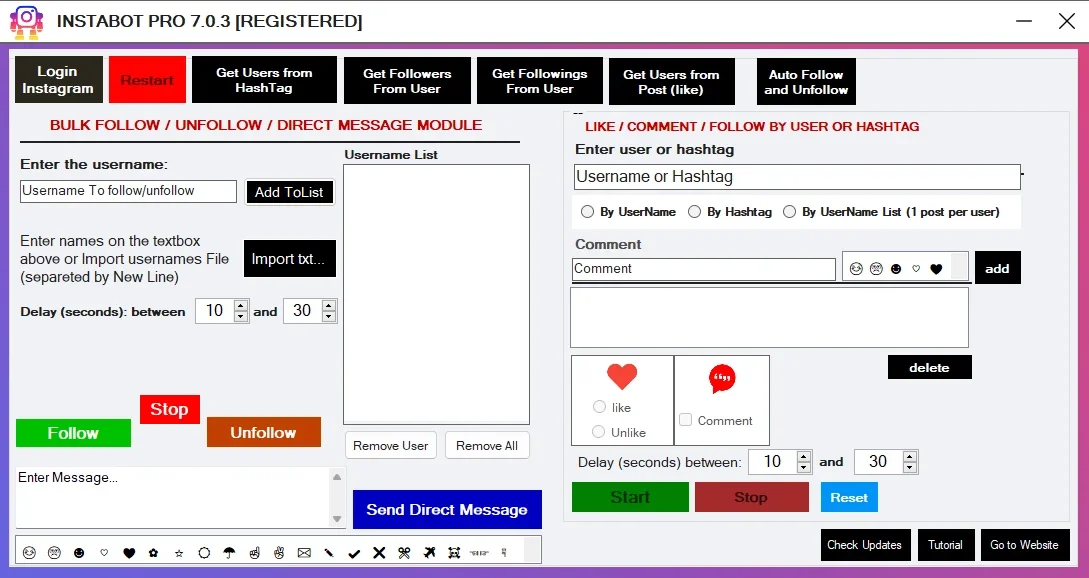This screenshot has height=578, width=1089.
Task: Decrease like module minimum delay of 10
Action: [804, 468]
